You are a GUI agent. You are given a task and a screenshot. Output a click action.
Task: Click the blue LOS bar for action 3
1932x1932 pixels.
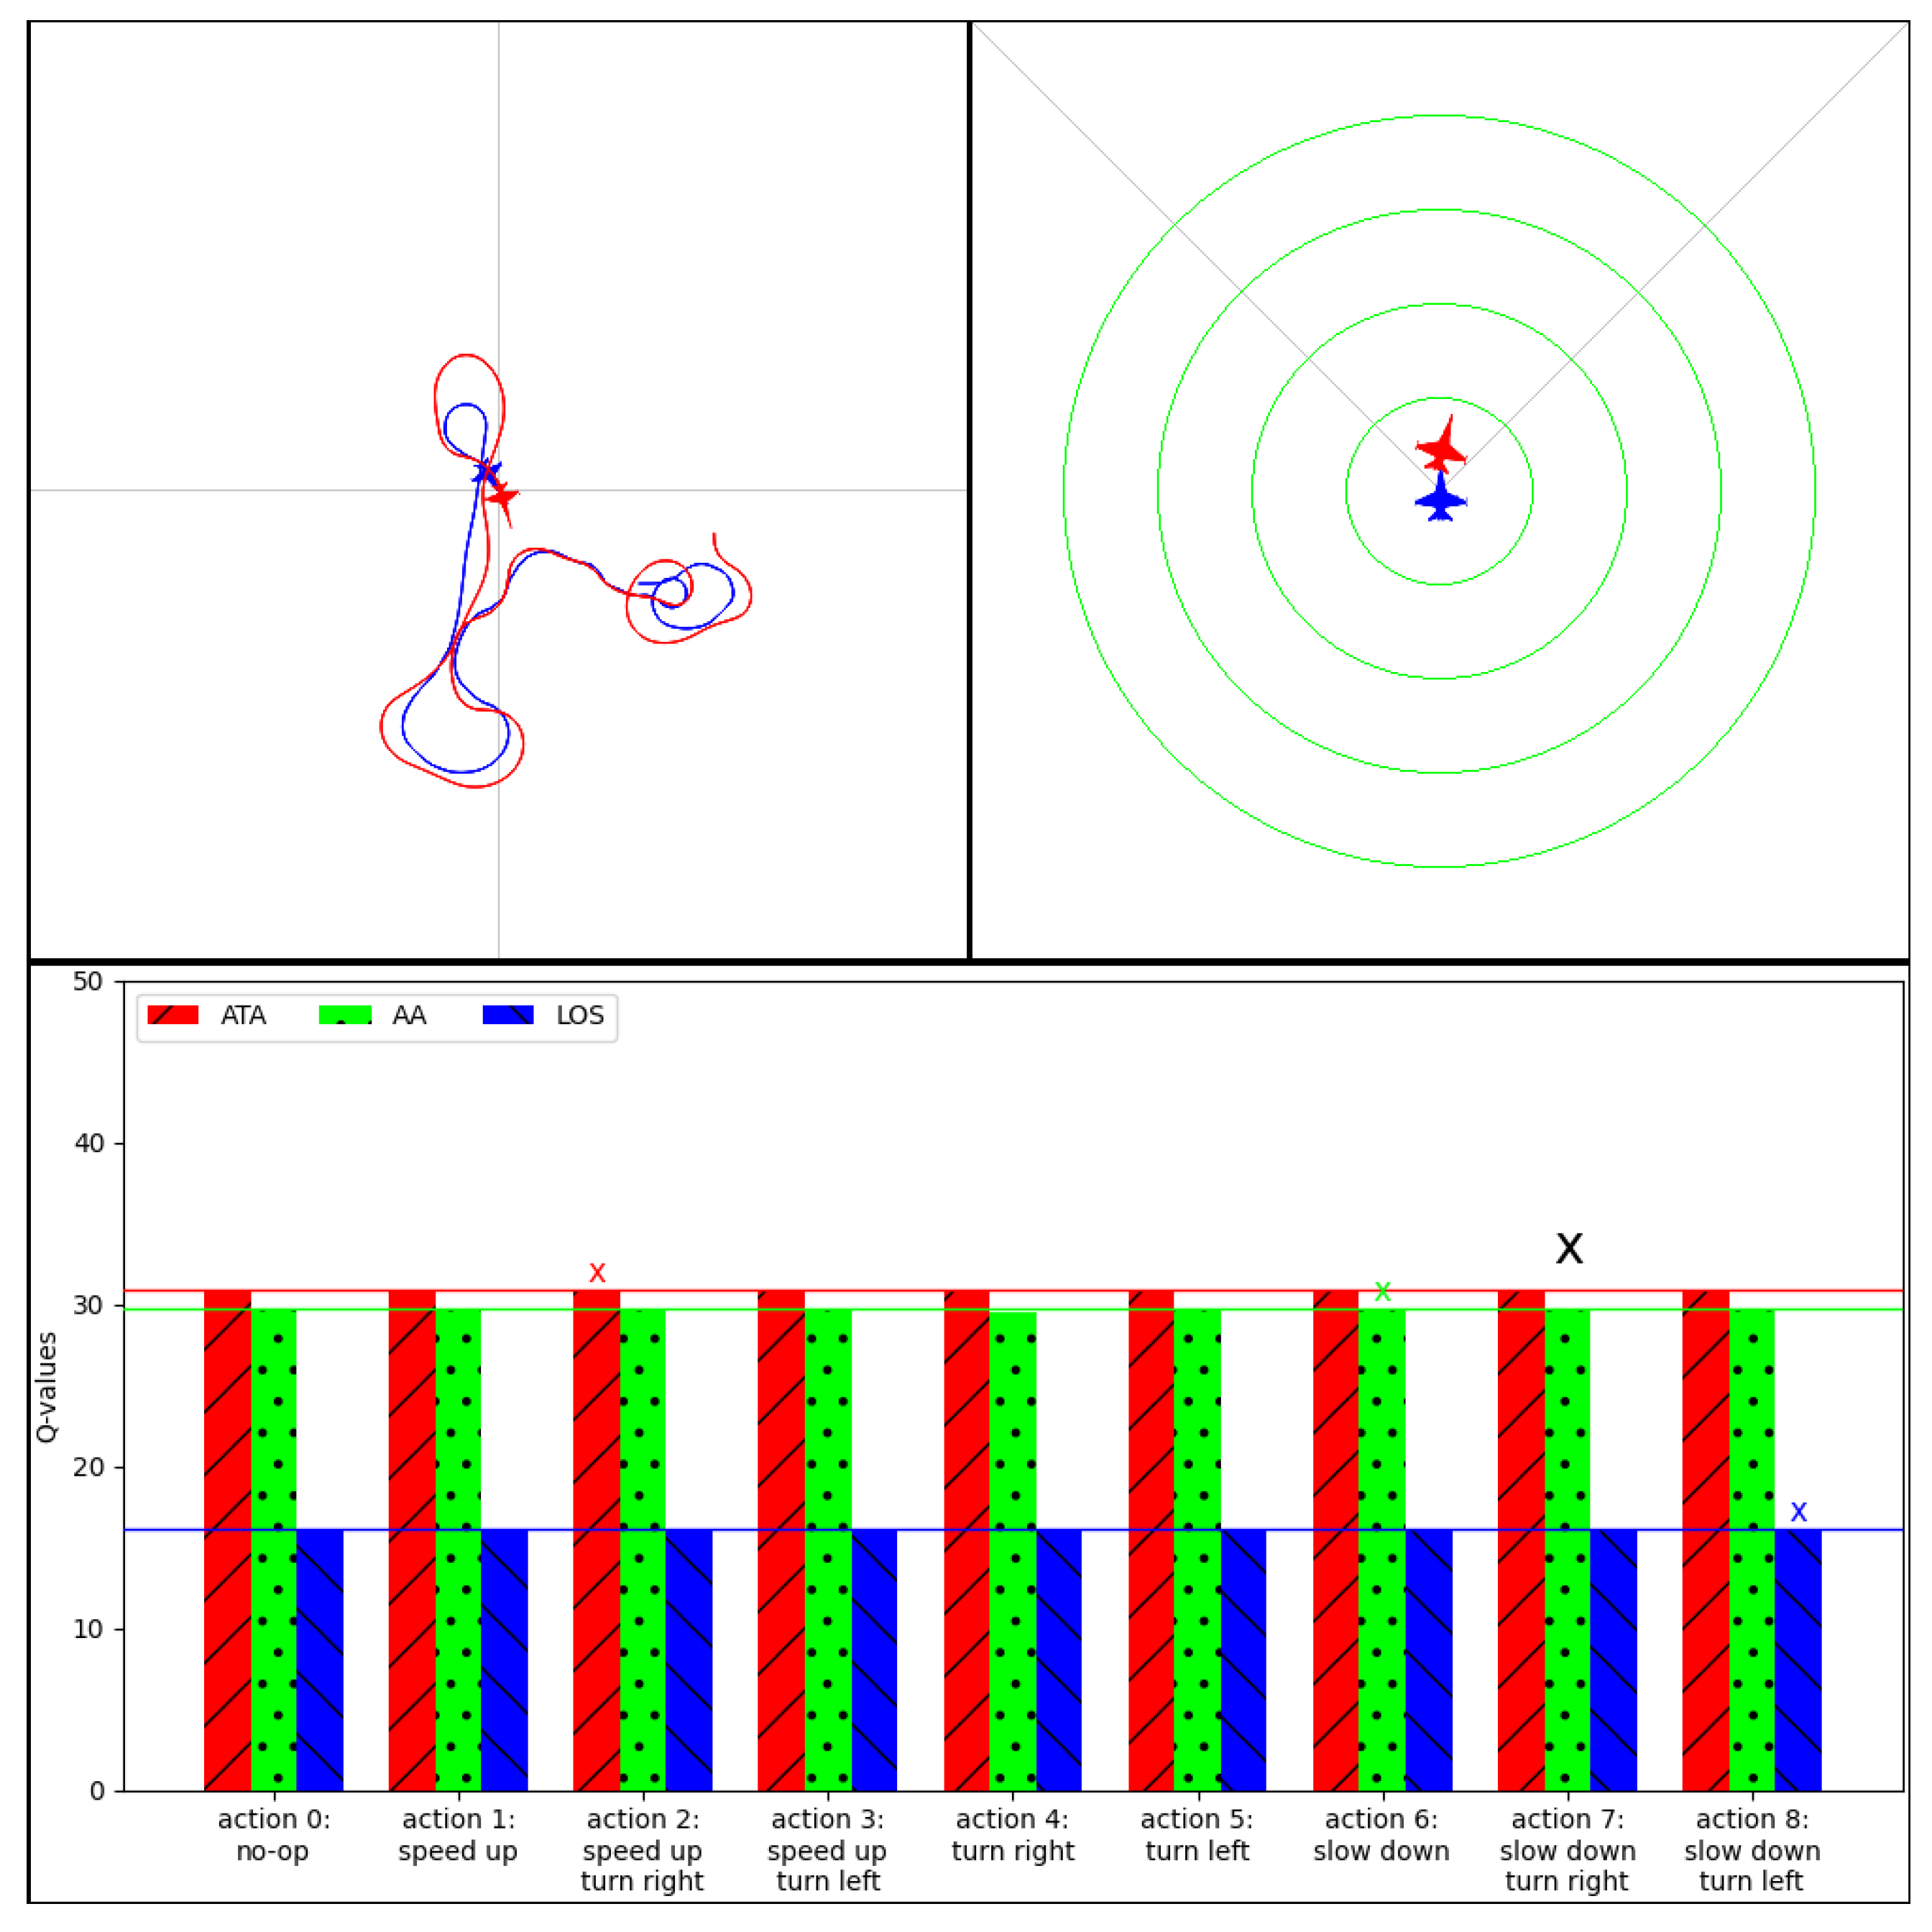pyautogui.click(x=874, y=1660)
